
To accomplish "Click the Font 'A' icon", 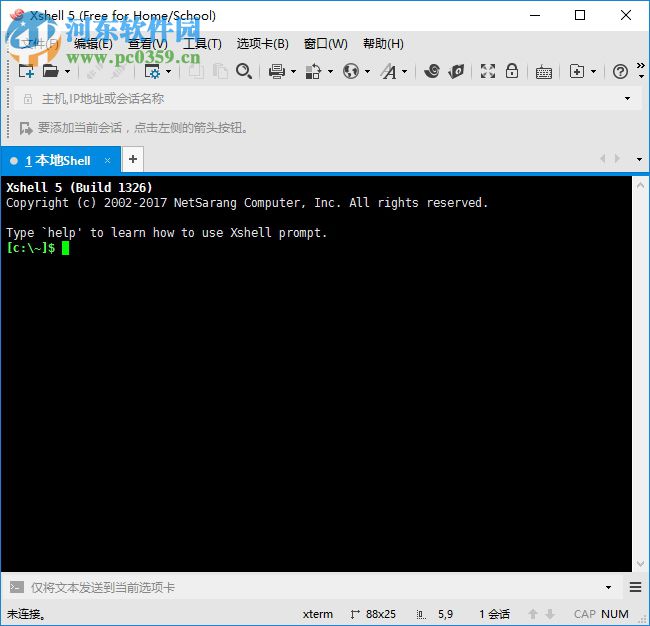I will click(x=388, y=71).
